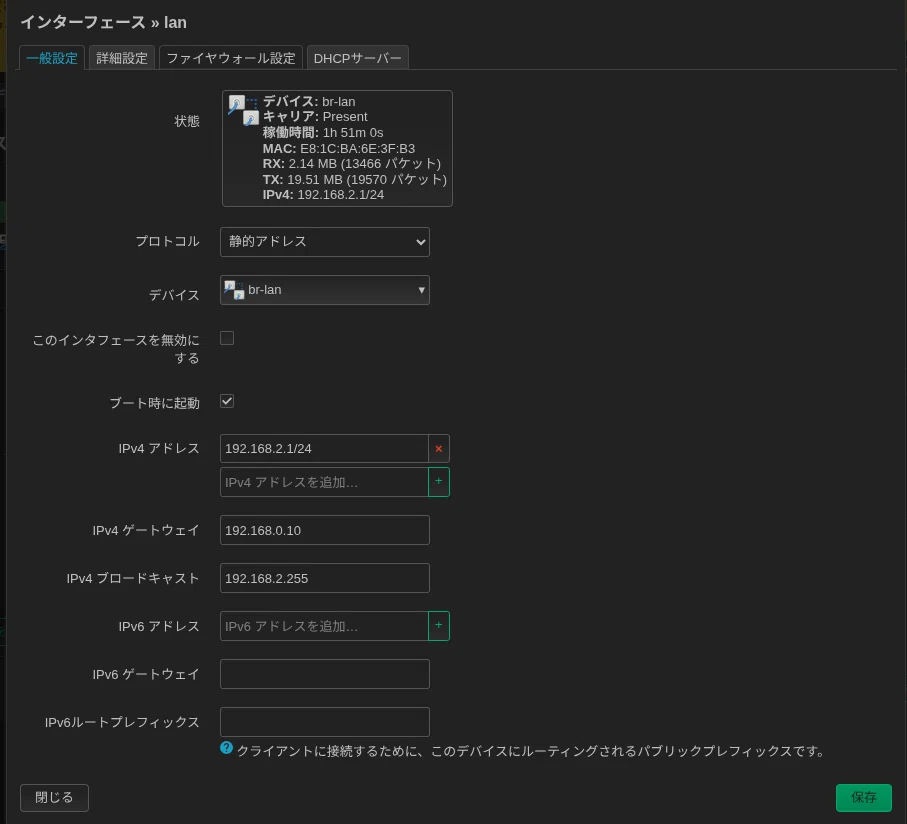Toggle 'ブート時に起動' checkbox

pyautogui.click(x=227, y=401)
